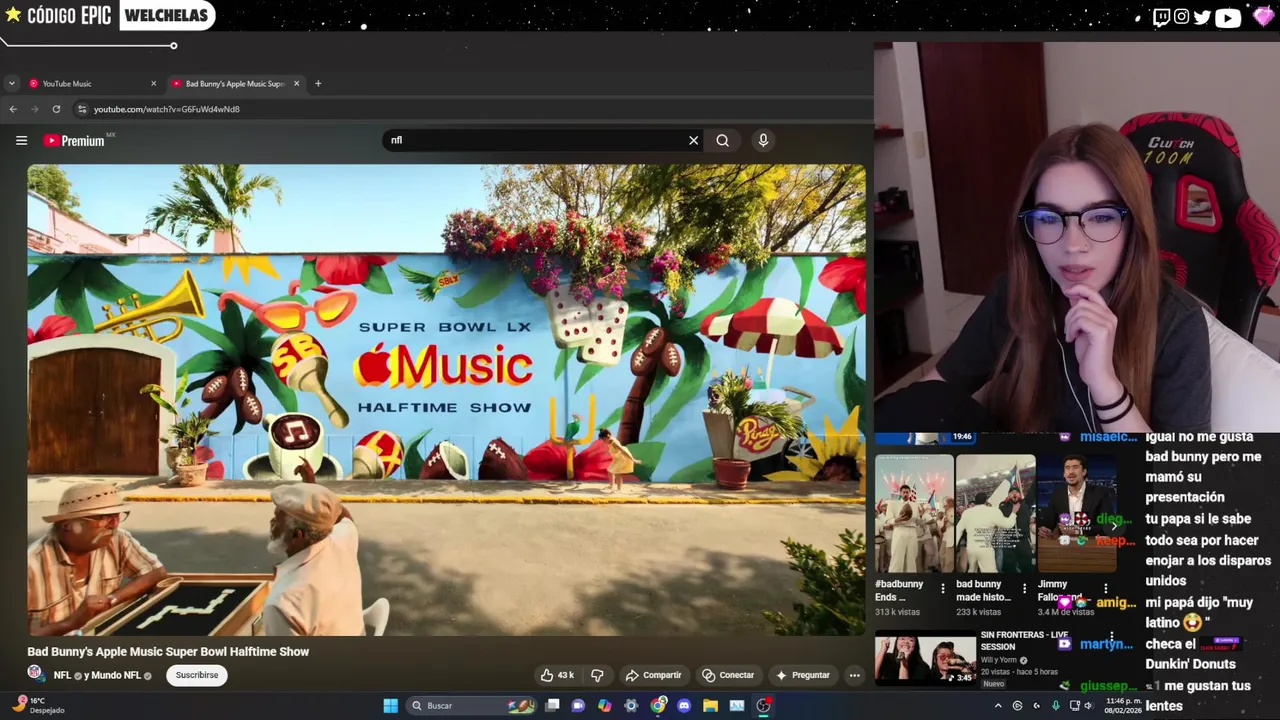This screenshot has height=720, width=1280.
Task: Open the Photos app in taskbar
Action: click(x=737, y=706)
